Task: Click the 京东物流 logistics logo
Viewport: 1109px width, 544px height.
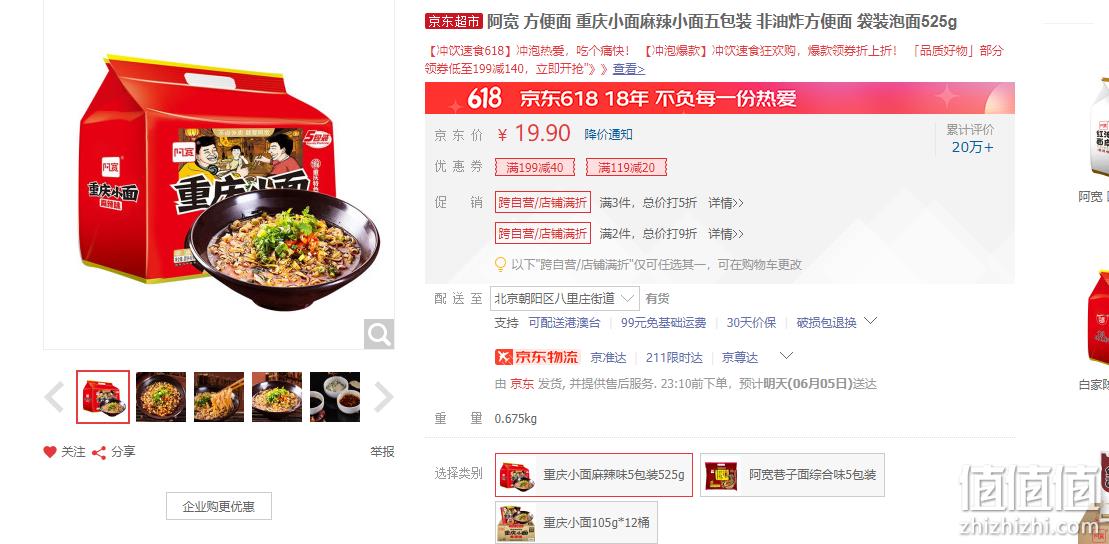Action: coord(537,357)
